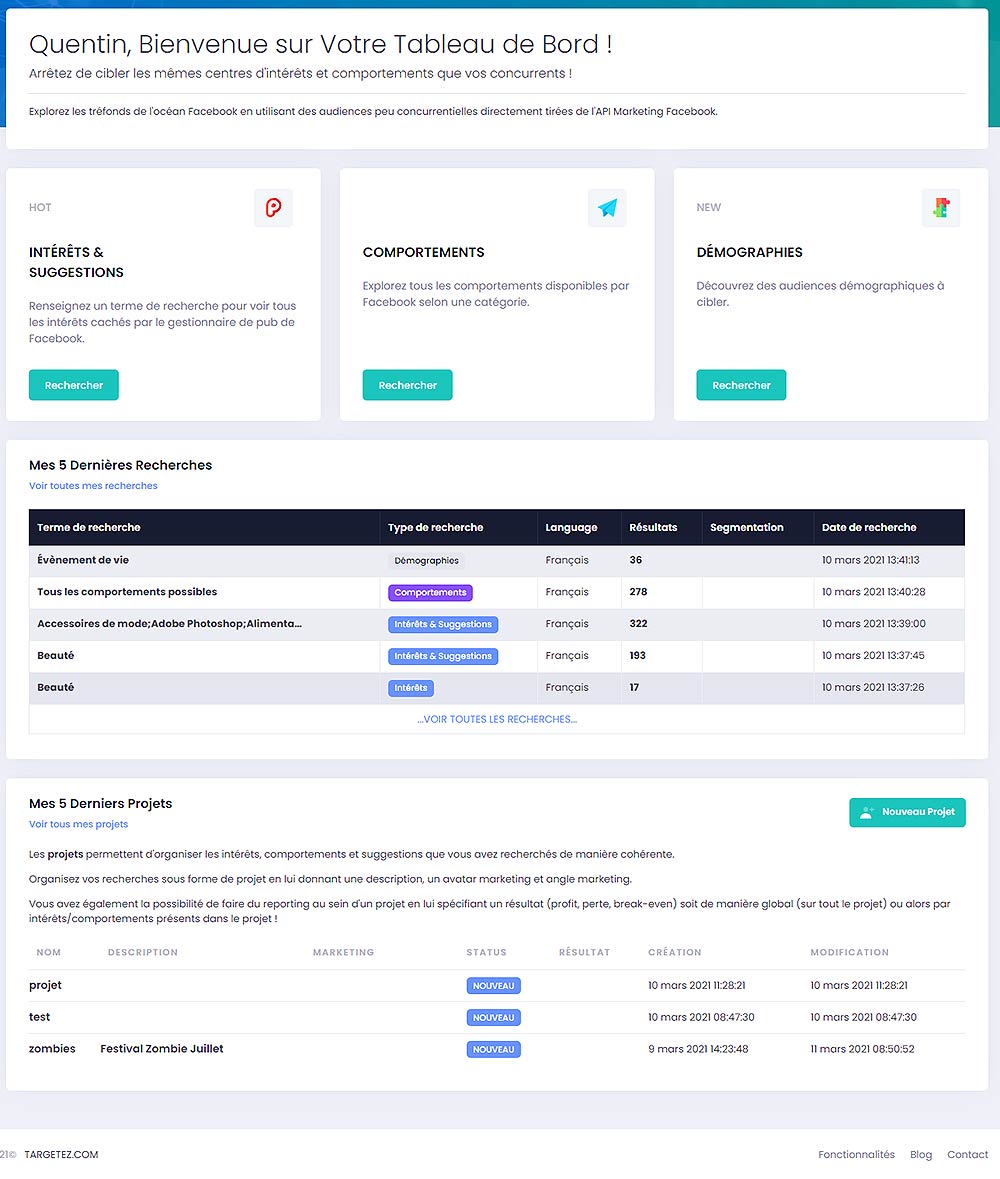Click the purple Comportements badge
Viewport: 1000px width, 1179px height.
click(430, 593)
